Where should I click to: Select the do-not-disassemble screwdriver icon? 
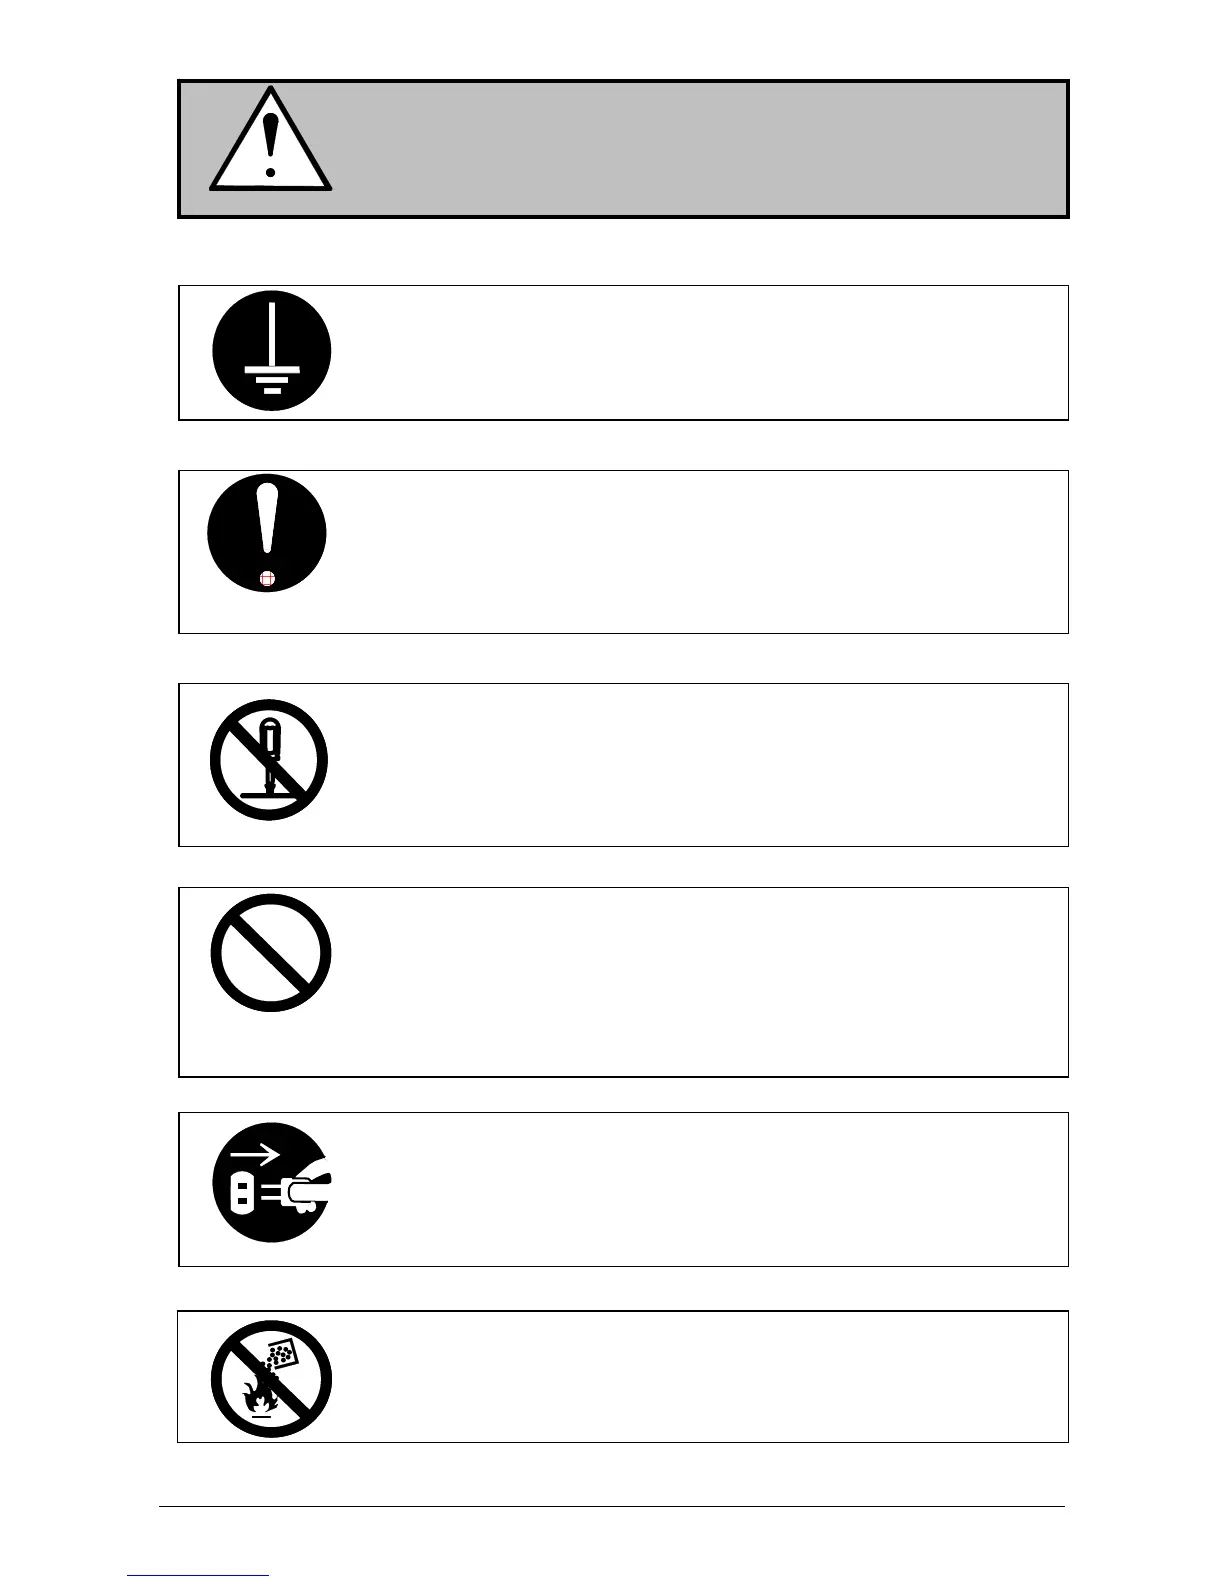point(269,760)
